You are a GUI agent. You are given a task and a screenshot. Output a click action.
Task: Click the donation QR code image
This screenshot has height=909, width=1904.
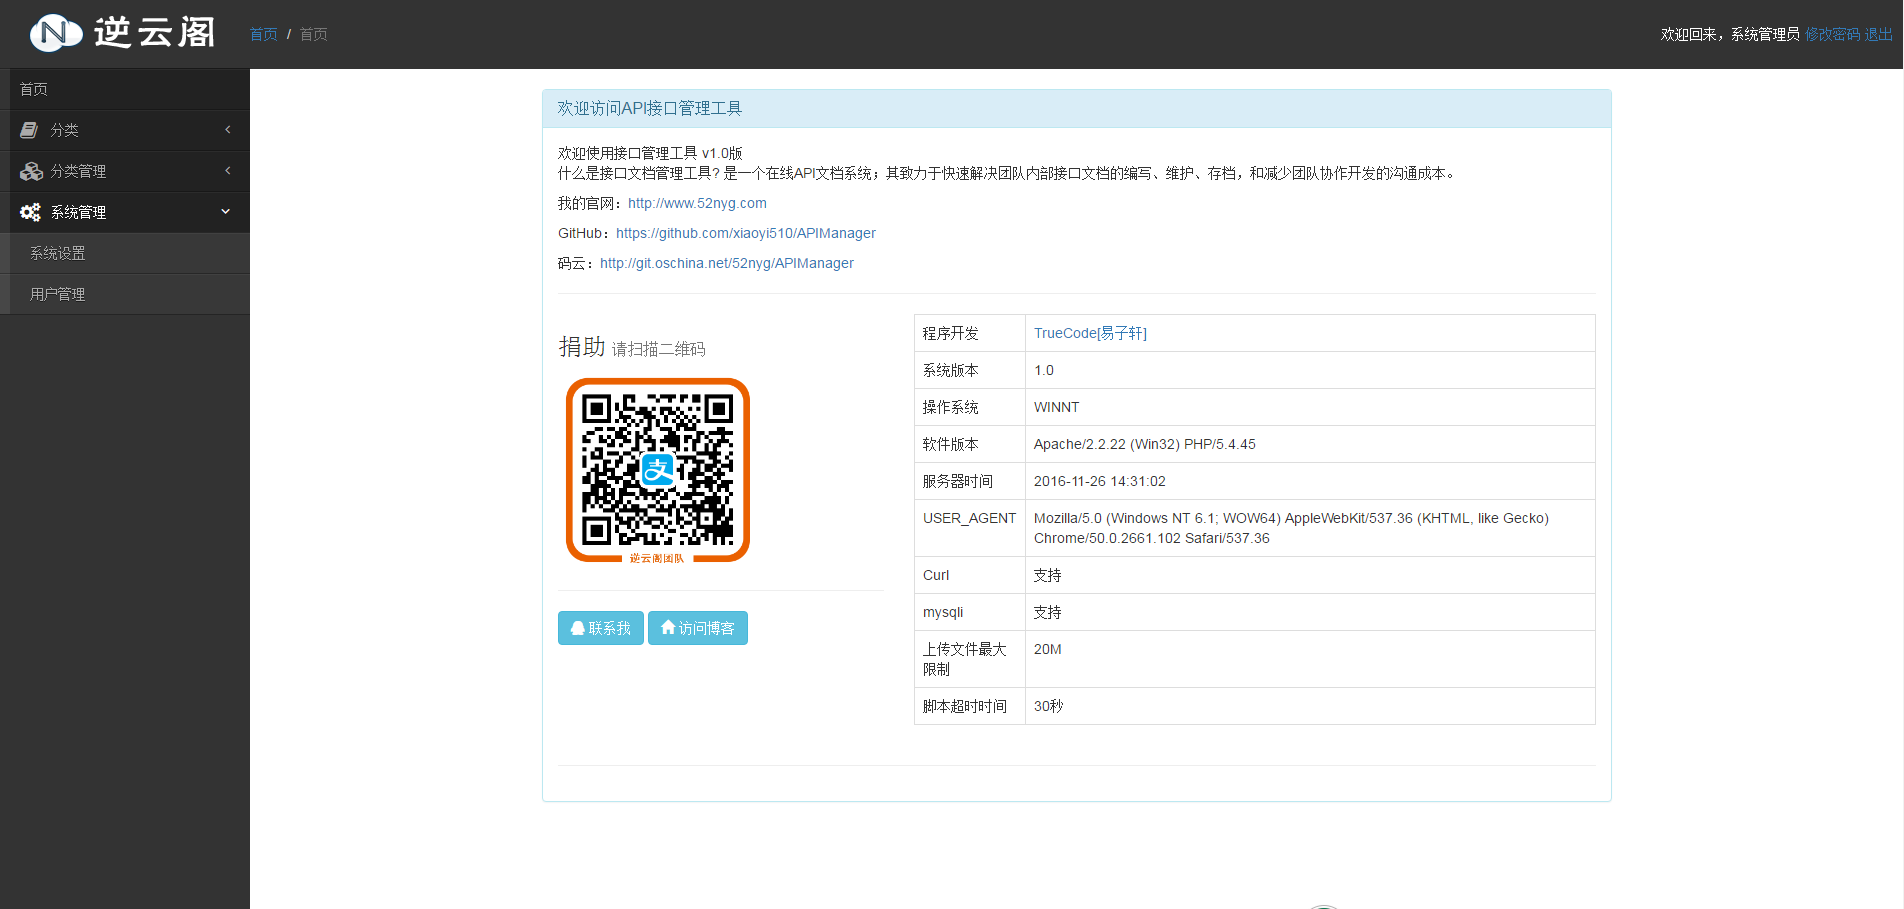click(x=657, y=469)
